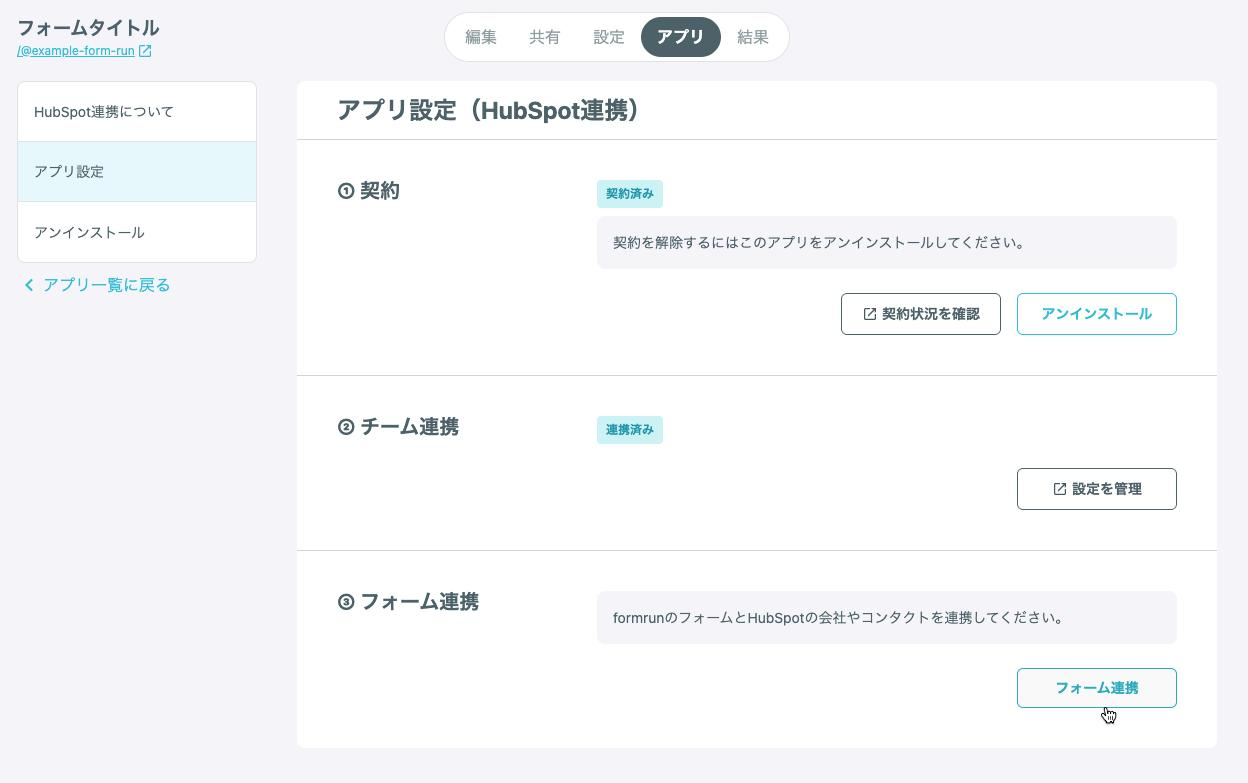
Task: Return via アプリ一覧に戻る link
Action: (107, 285)
